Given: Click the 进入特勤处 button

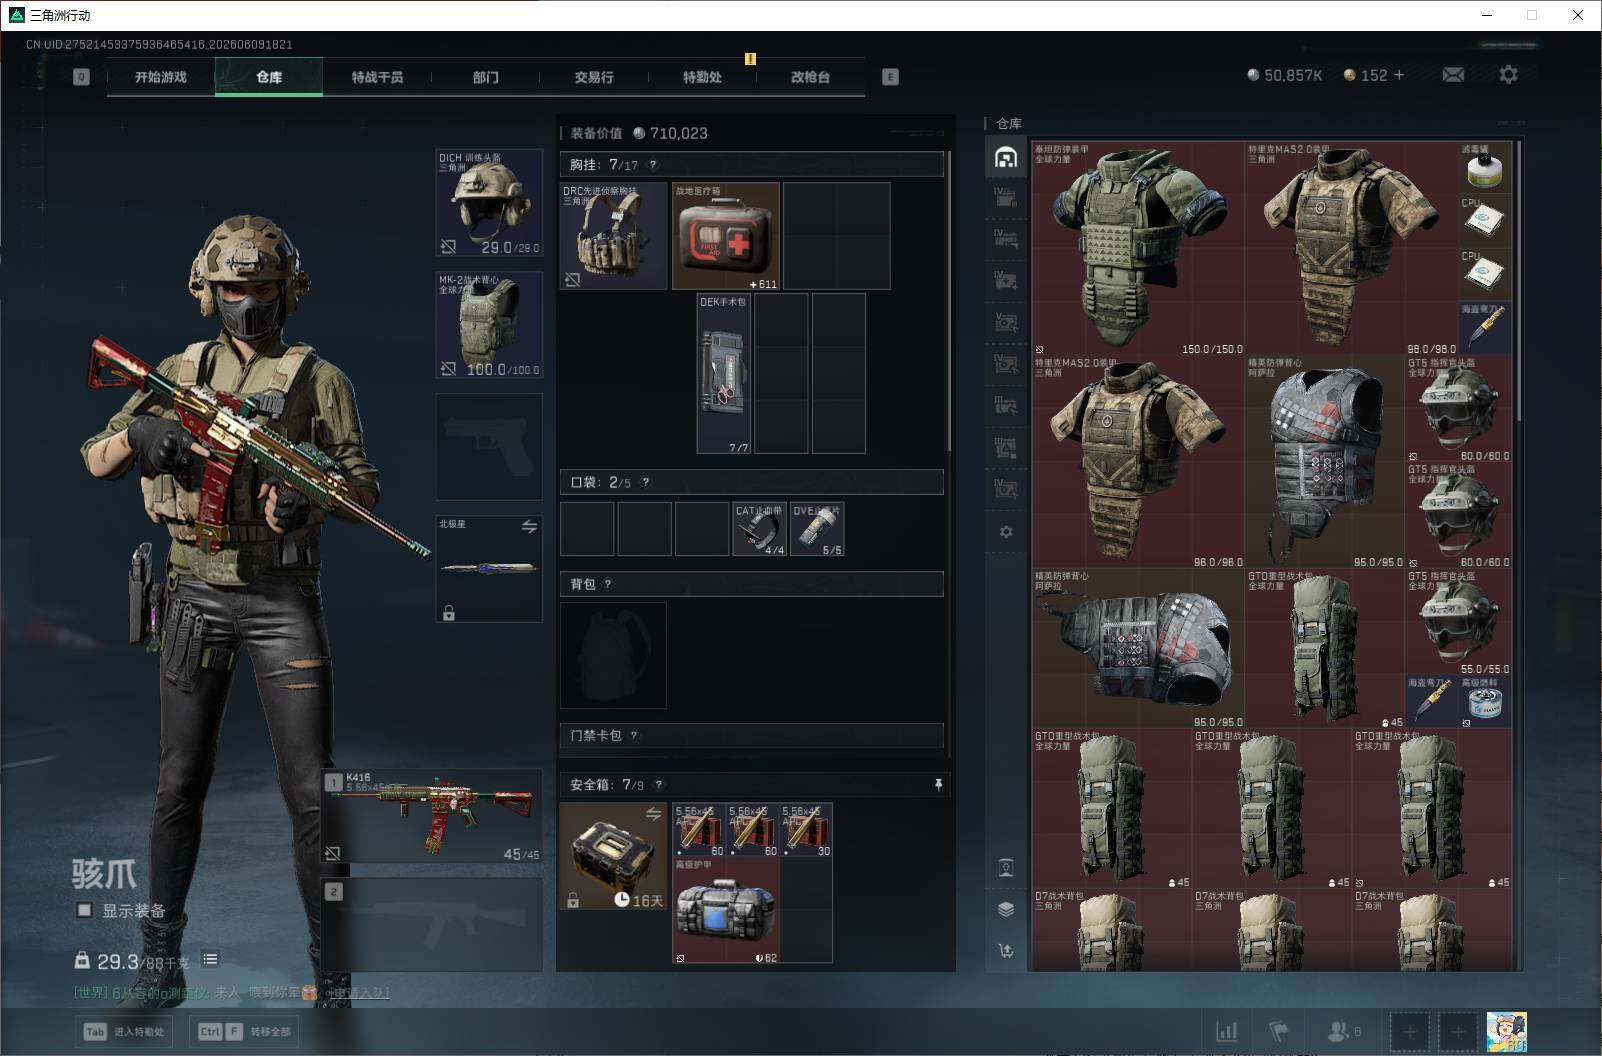Looking at the screenshot, I should (x=125, y=1031).
